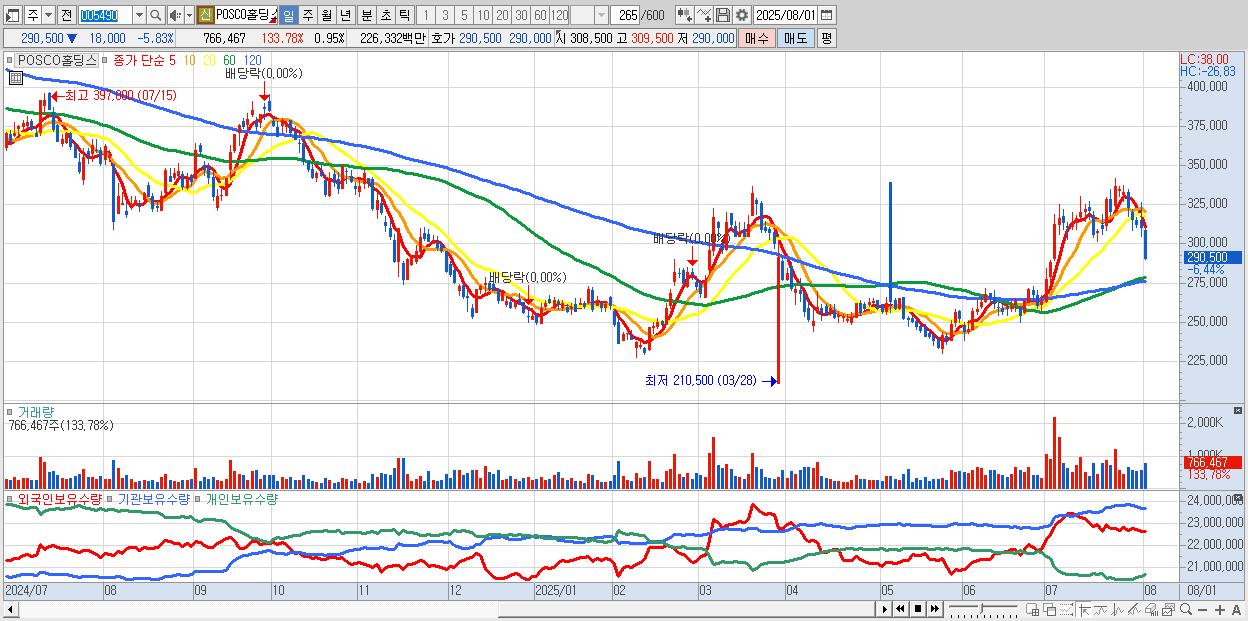This screenshot has height=621, width=1248.
Task: Click the add line indicator icon
Action: point(704,15)
